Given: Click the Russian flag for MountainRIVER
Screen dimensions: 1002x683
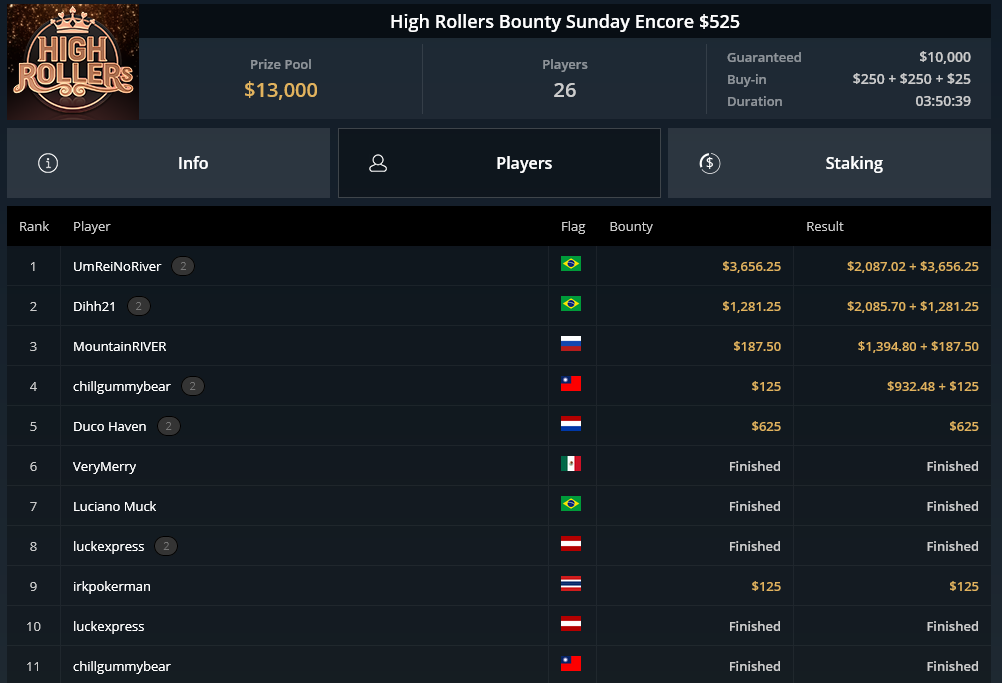Looking at the screenshot, I should coord(571,344).
